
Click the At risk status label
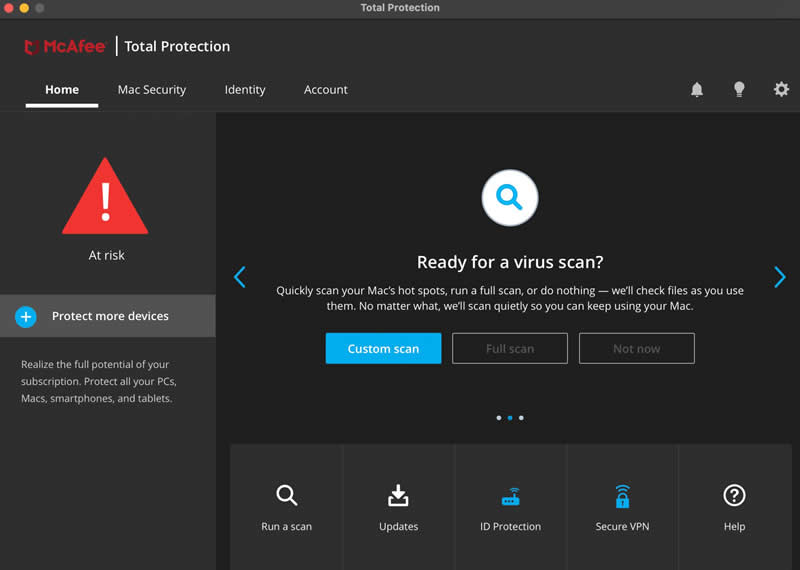click(106, 255)
